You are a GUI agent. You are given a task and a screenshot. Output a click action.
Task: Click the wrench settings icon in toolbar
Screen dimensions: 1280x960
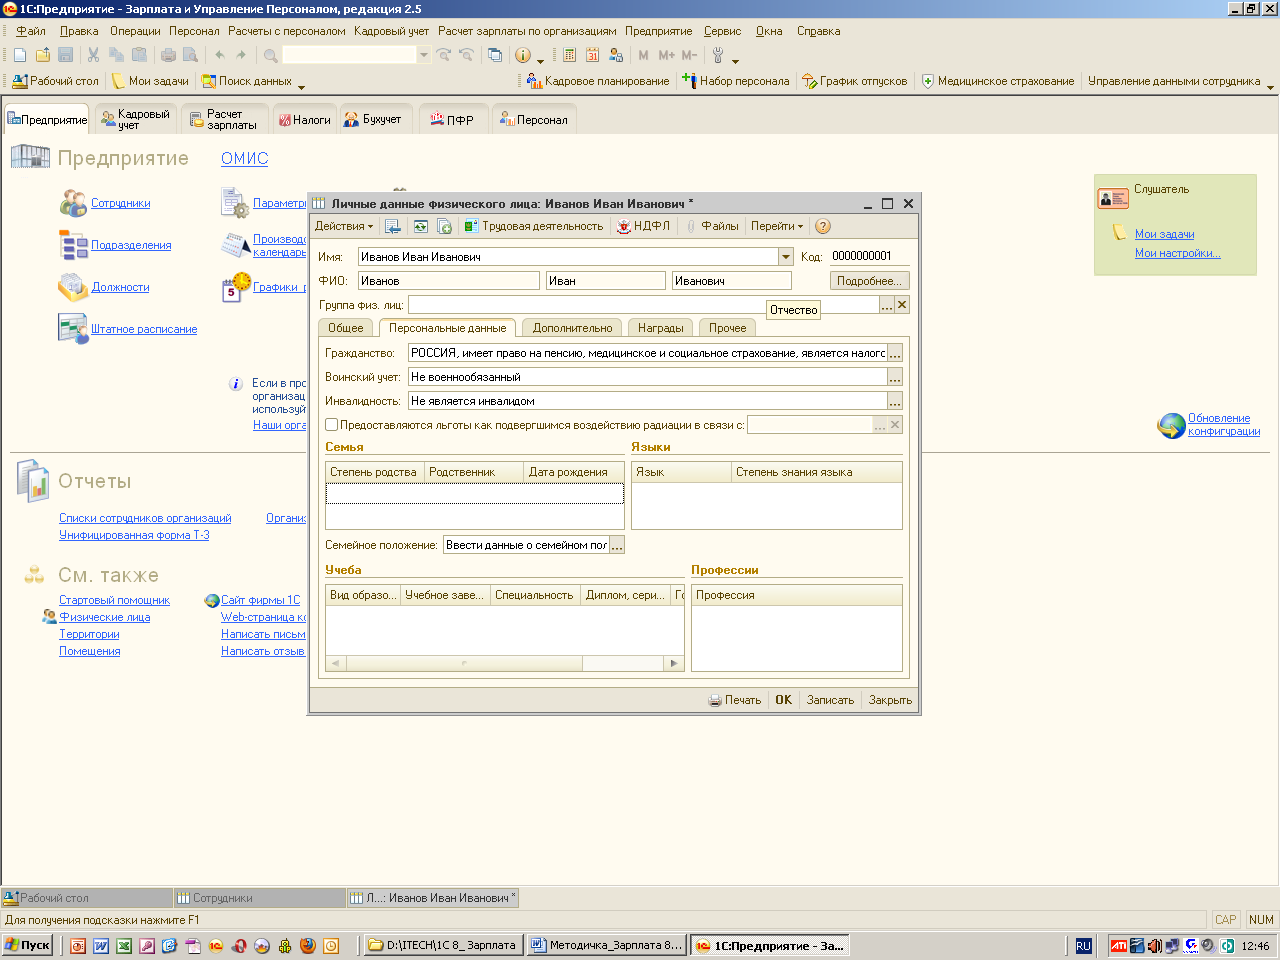(718, 55)
